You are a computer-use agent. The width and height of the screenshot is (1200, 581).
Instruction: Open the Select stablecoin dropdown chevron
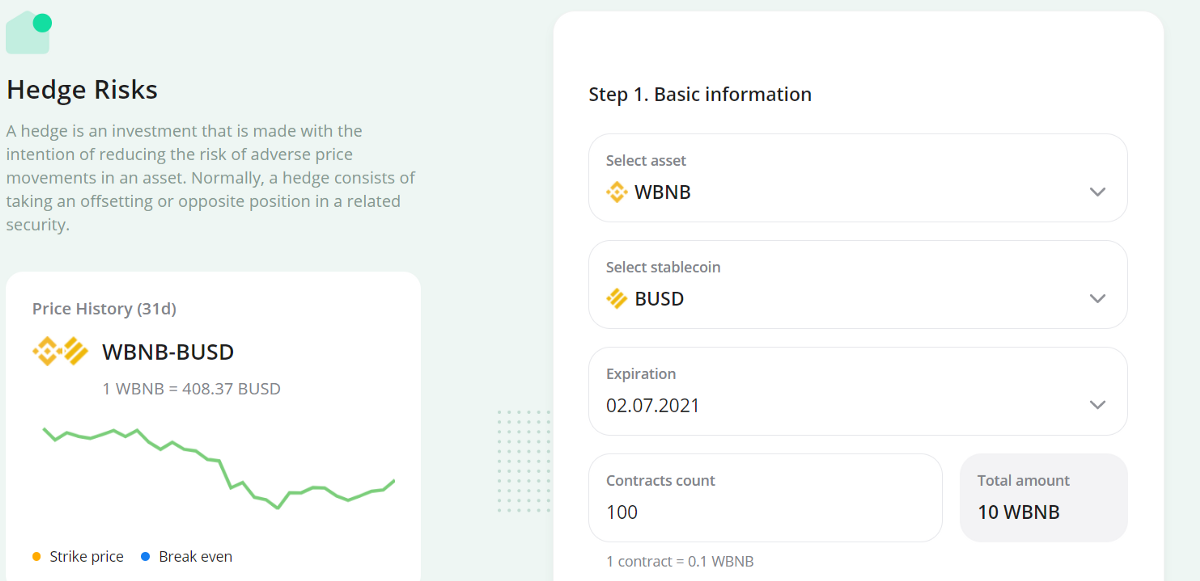1097,299
